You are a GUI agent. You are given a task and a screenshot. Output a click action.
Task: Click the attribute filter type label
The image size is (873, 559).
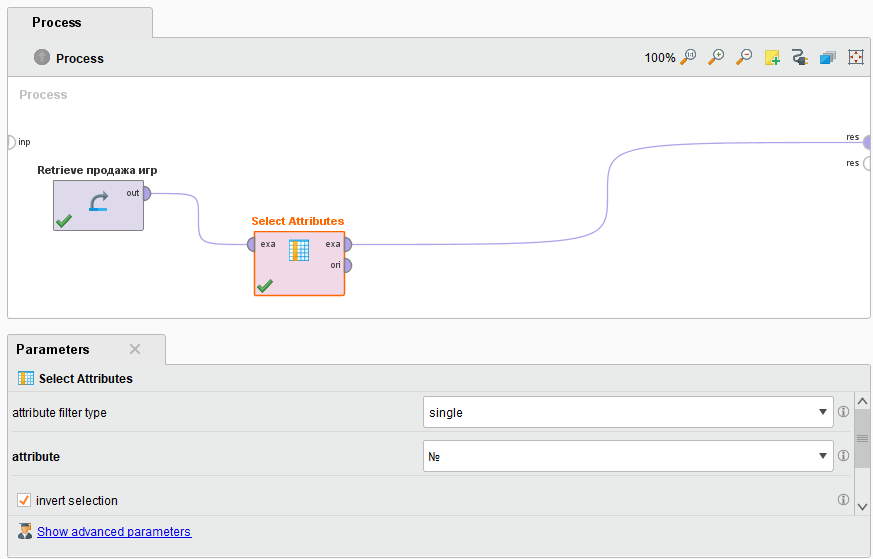(x=60, y=413)
